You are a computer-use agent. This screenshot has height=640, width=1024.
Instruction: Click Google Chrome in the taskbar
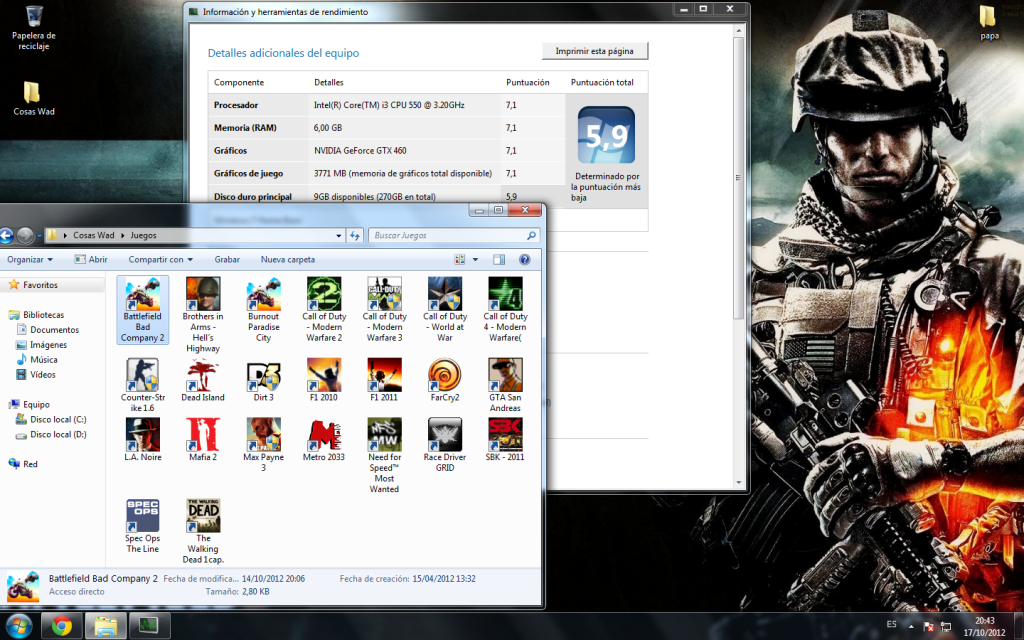click(x=61, y=626)
